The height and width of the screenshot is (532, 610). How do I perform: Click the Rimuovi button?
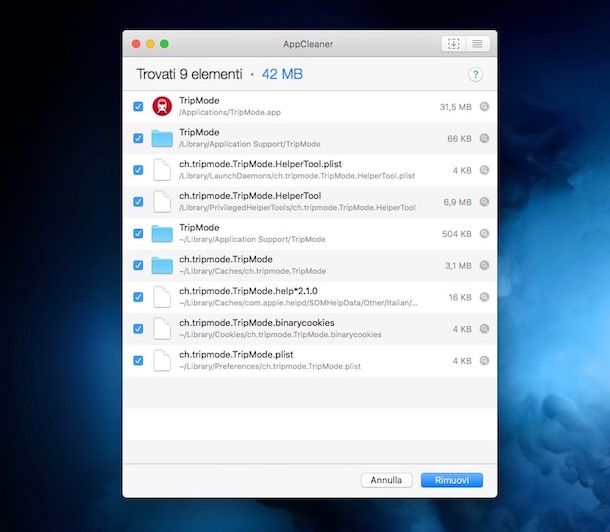tap(452, 480)
